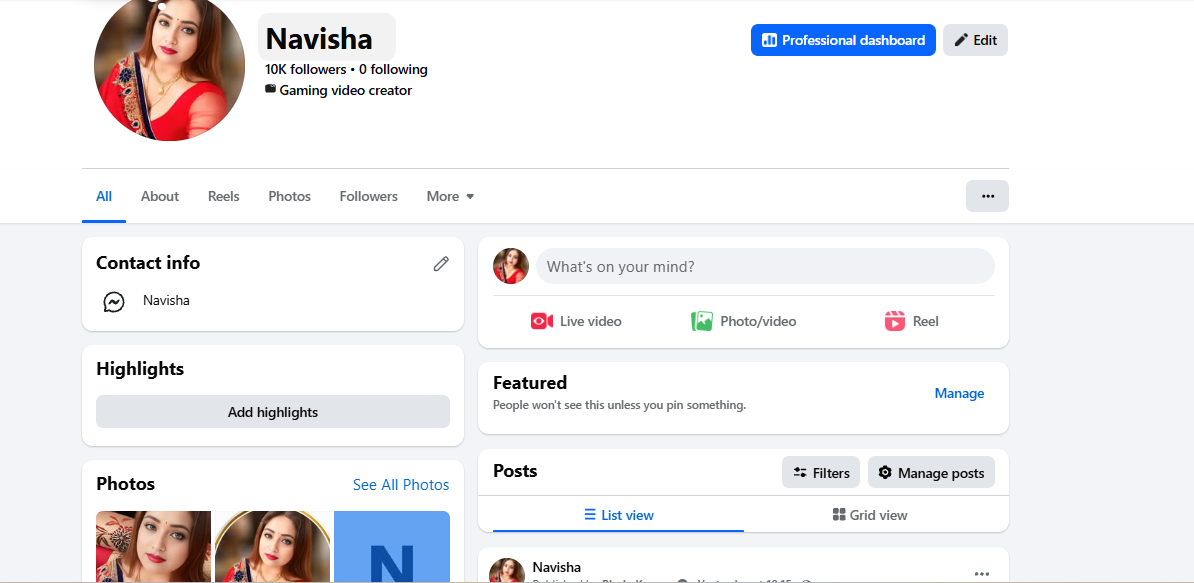Open the Professional dashboard
This screenshot has height=583, width=1194.
(843, 40)
